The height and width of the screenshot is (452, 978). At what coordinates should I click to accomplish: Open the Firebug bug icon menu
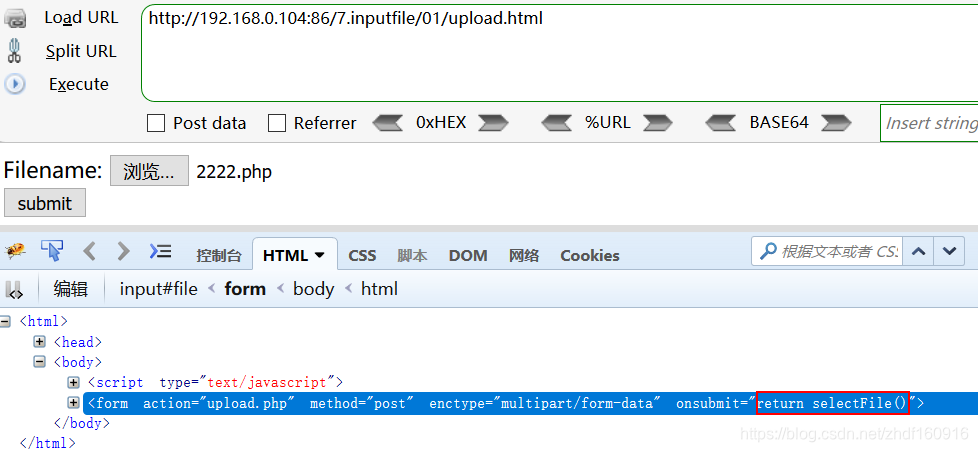(x=15, y=251)
